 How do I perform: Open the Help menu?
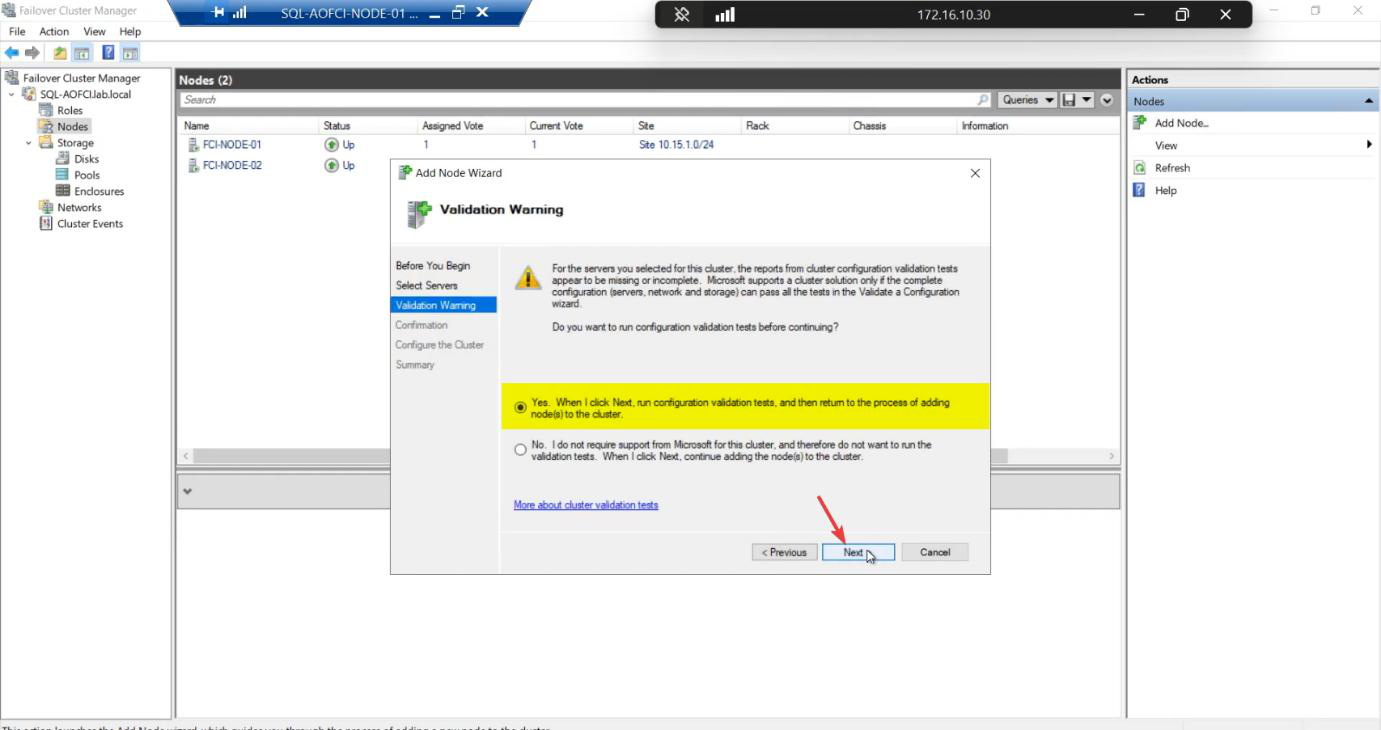pyautogui.click(x=130, y=32)
